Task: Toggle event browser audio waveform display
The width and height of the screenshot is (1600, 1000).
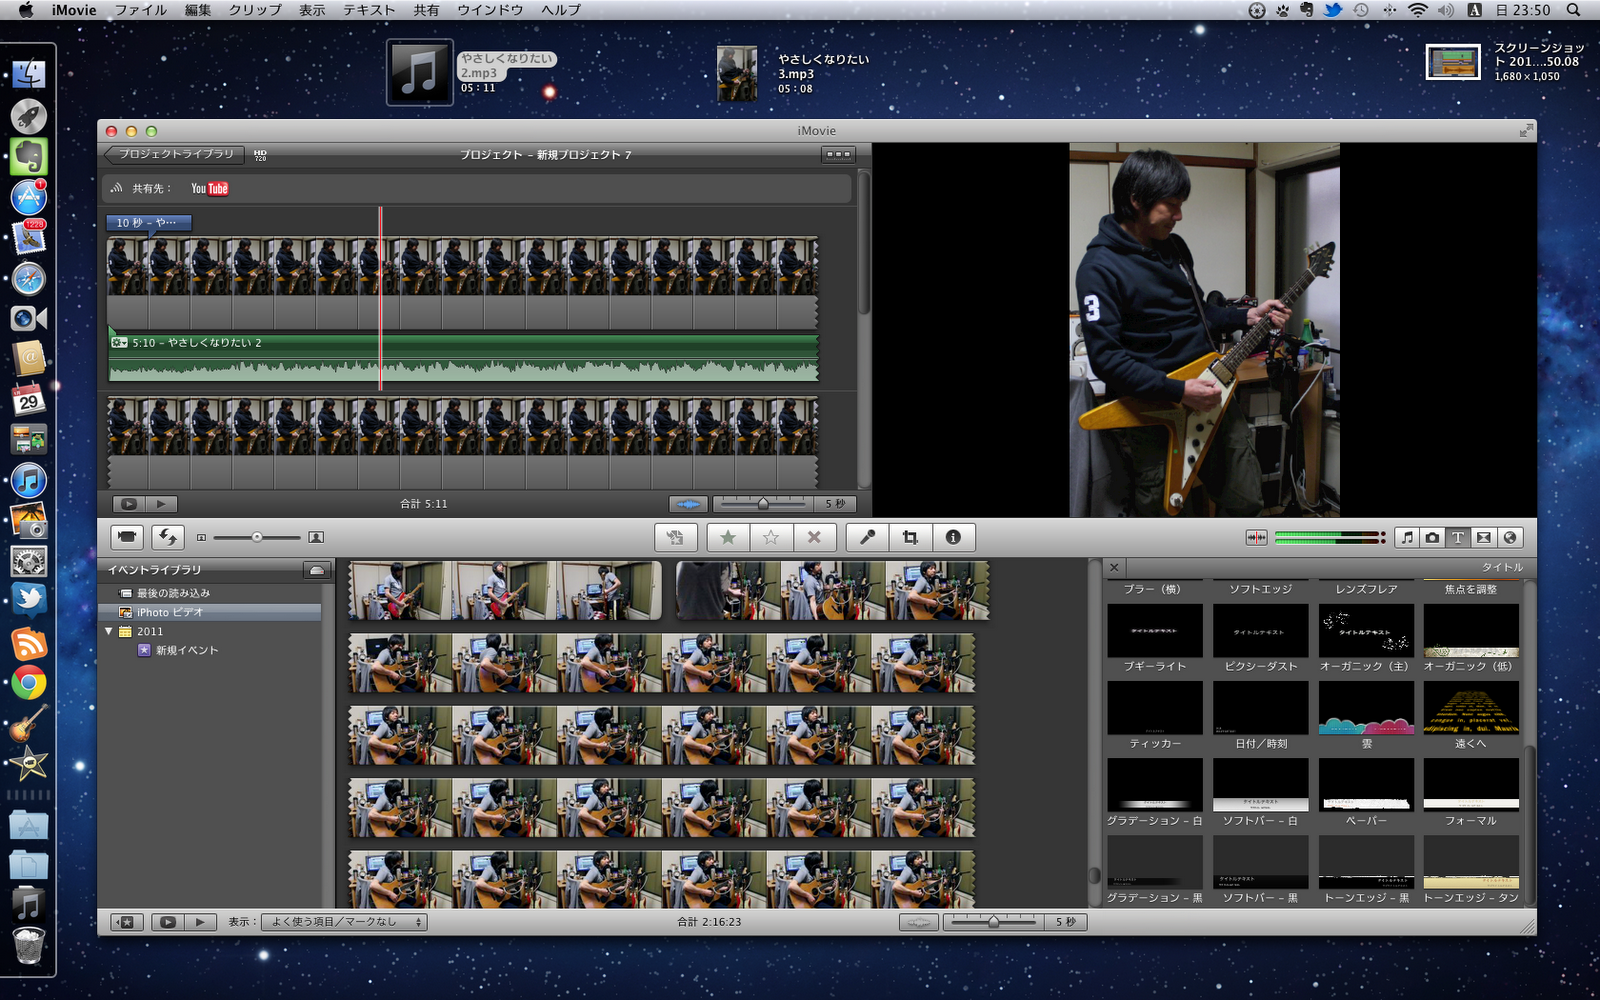Action: click(x=918, y=922)
